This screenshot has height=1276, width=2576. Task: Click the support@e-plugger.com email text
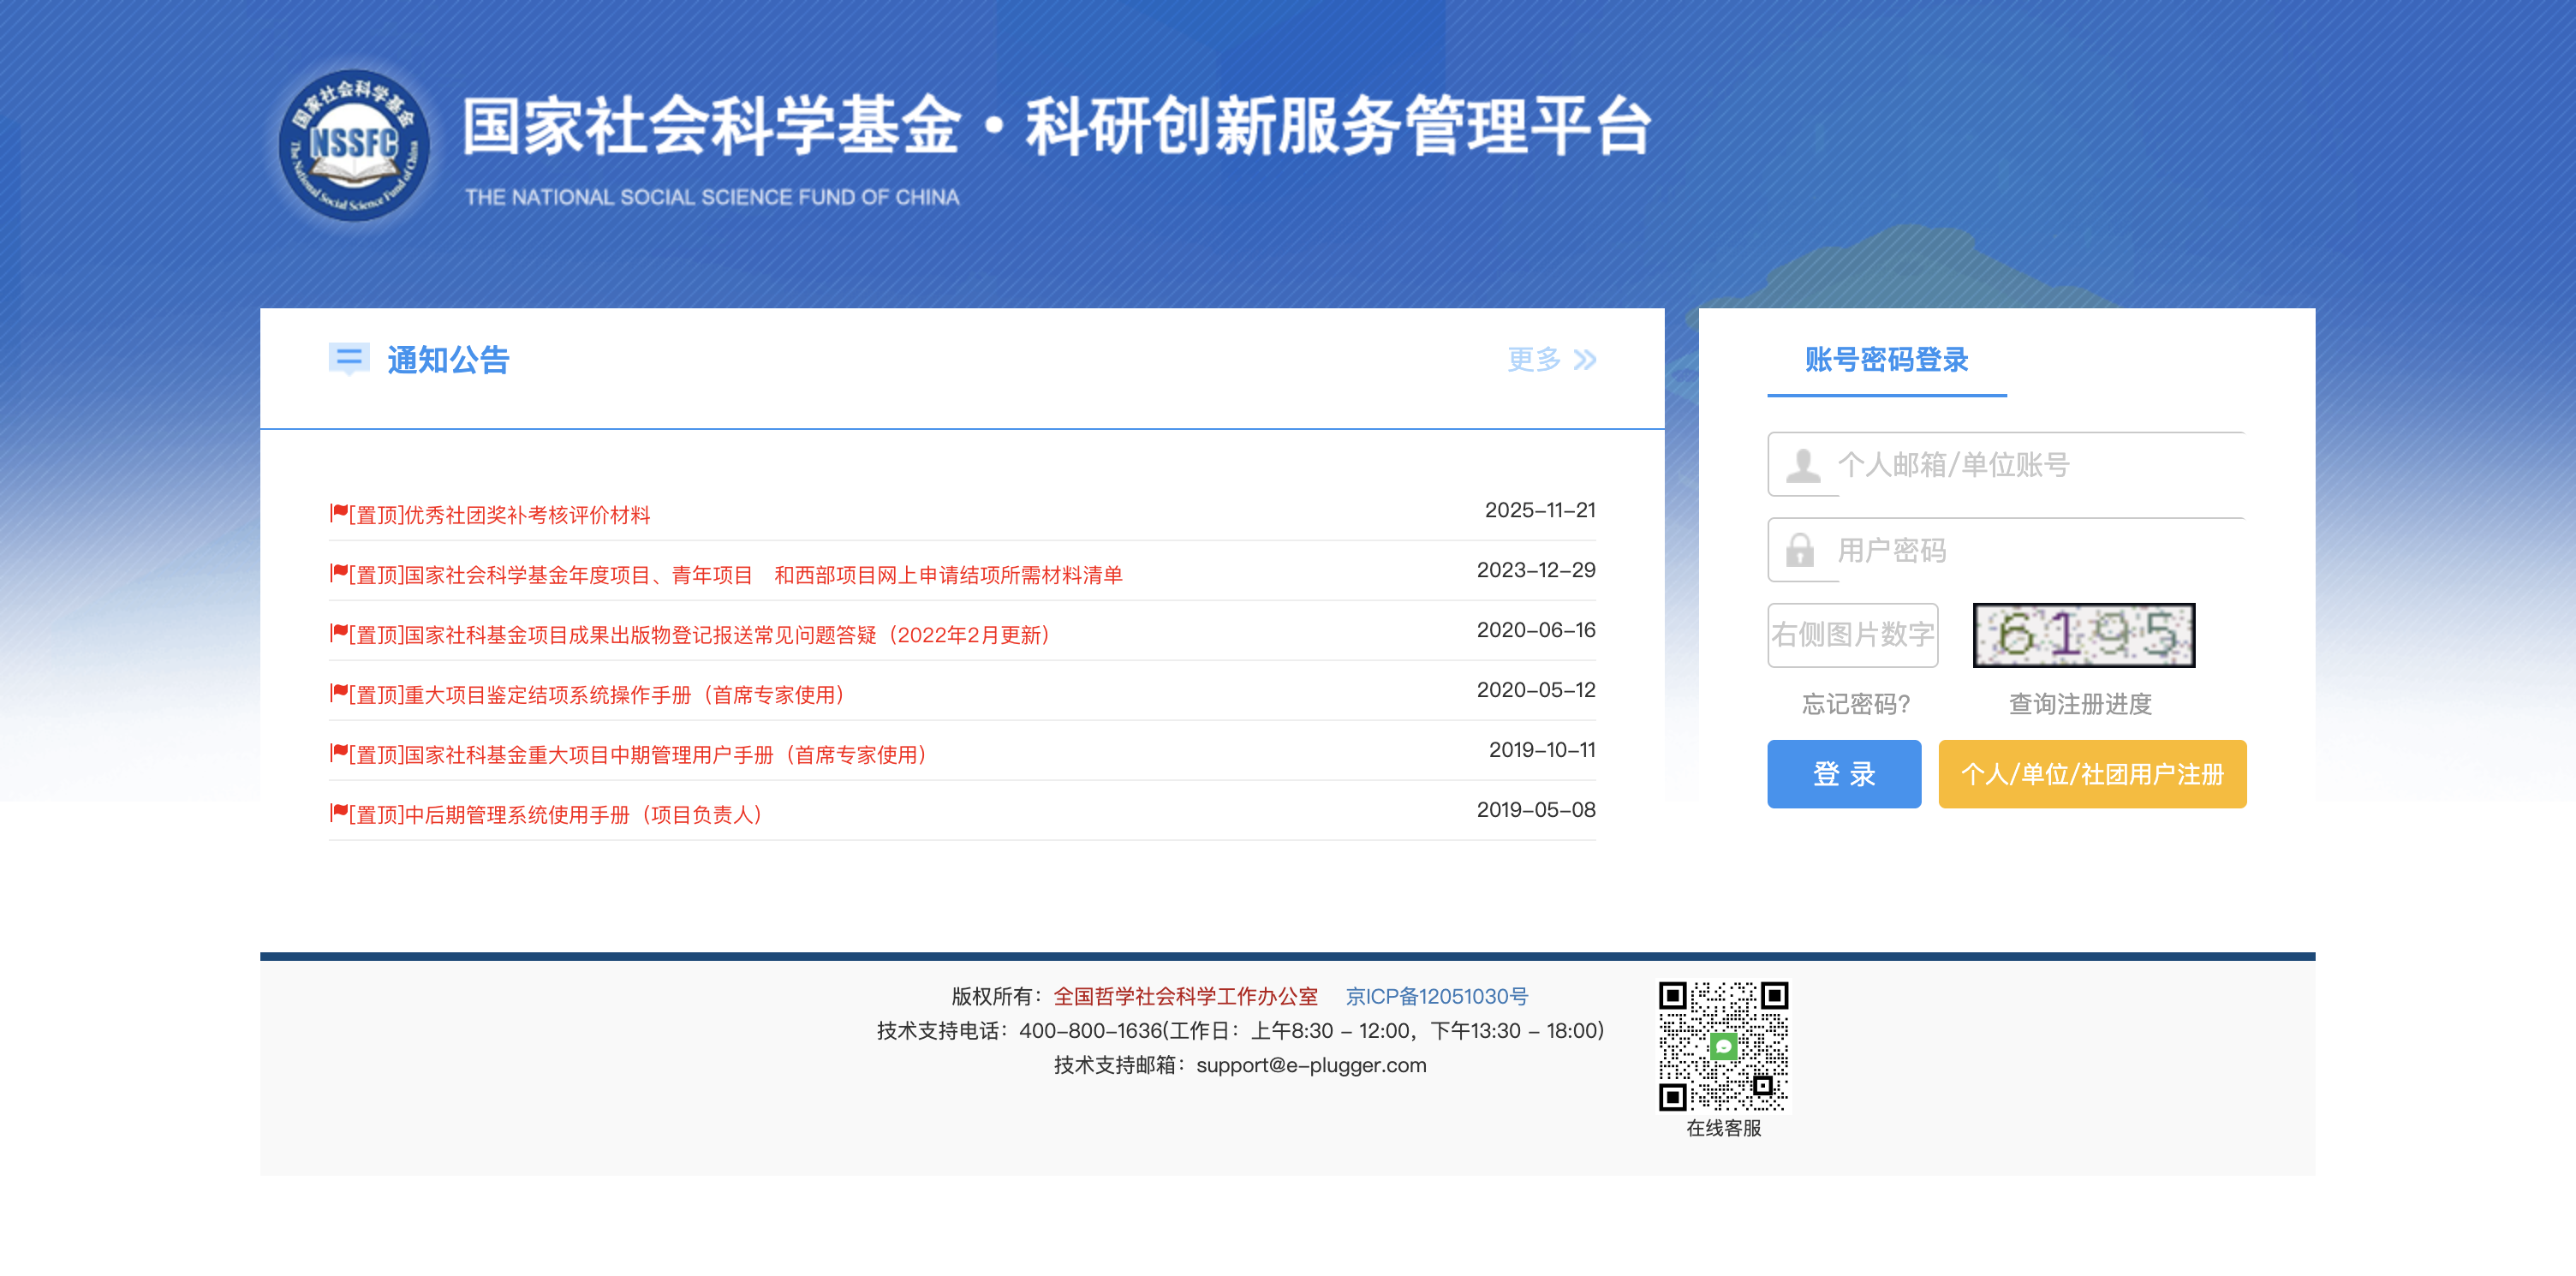[1311, 1065]
